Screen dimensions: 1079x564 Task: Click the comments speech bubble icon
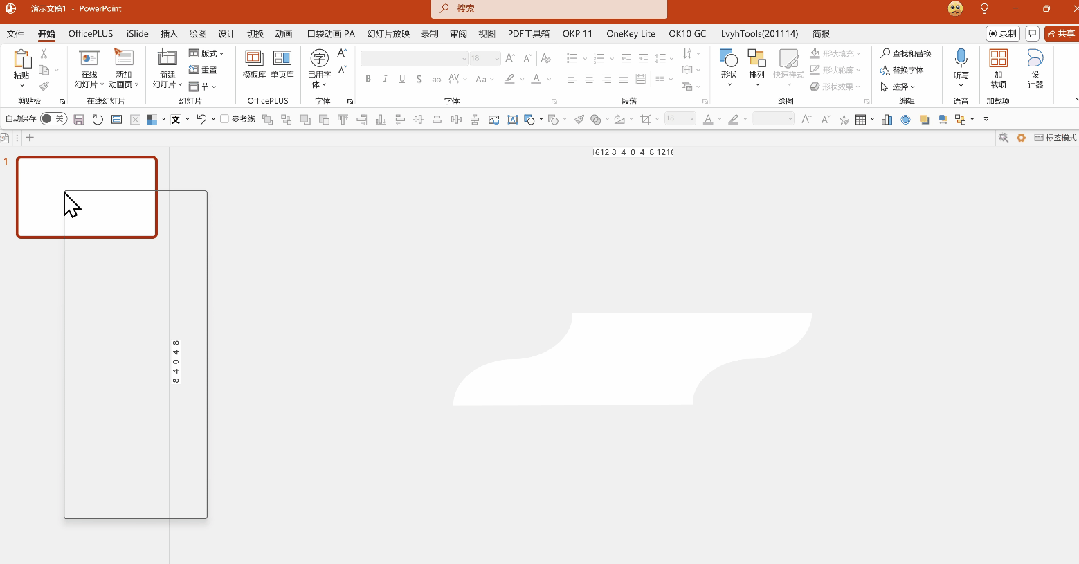click(1032, 33)
